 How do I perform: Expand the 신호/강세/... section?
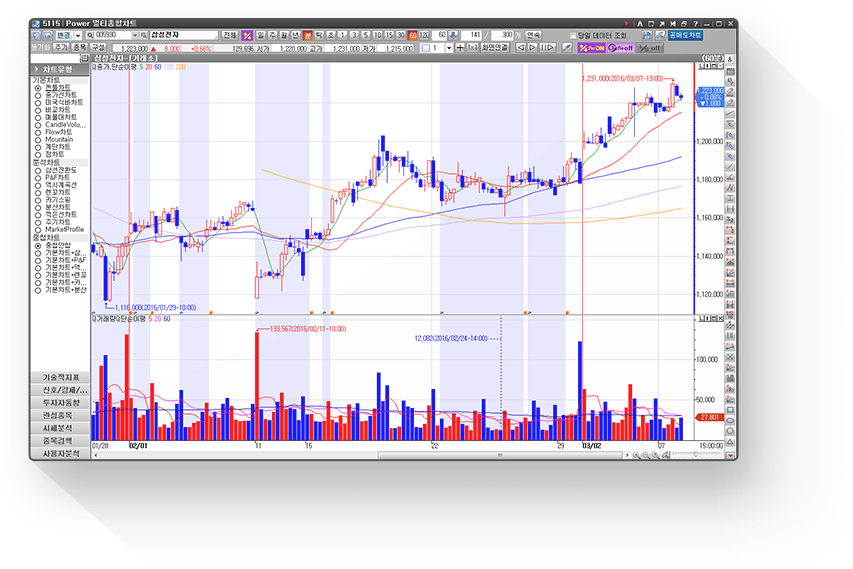(60, 389)
